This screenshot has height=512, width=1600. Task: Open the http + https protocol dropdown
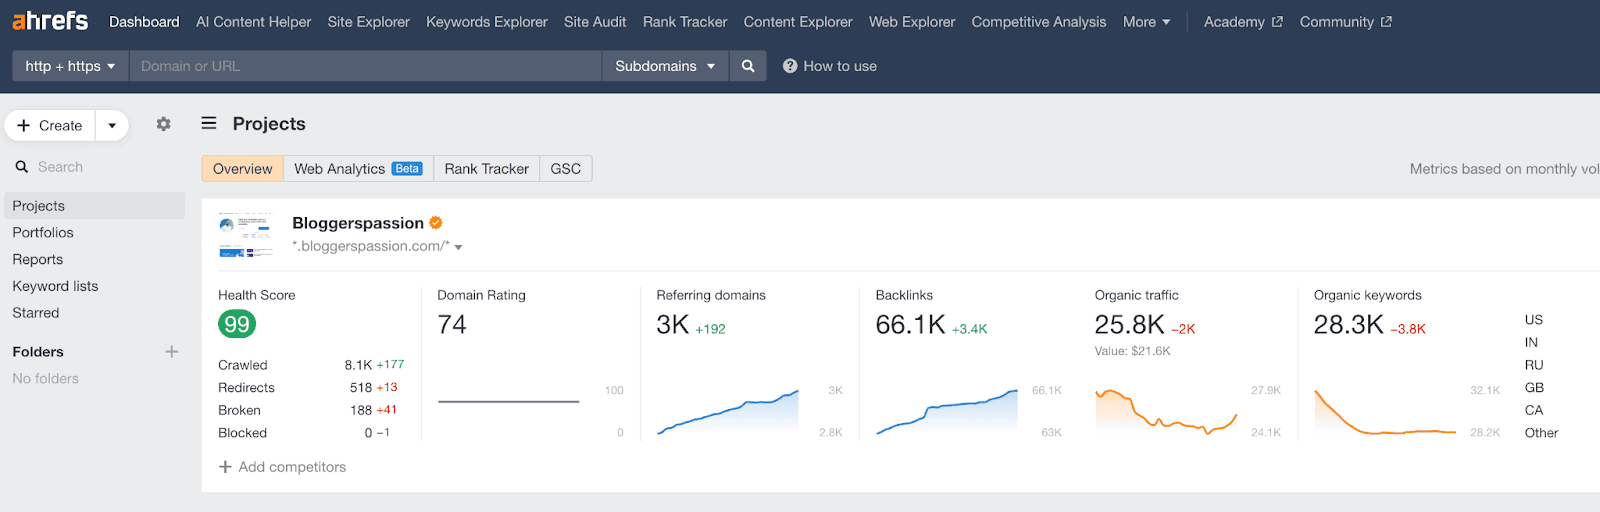(70, 66)
